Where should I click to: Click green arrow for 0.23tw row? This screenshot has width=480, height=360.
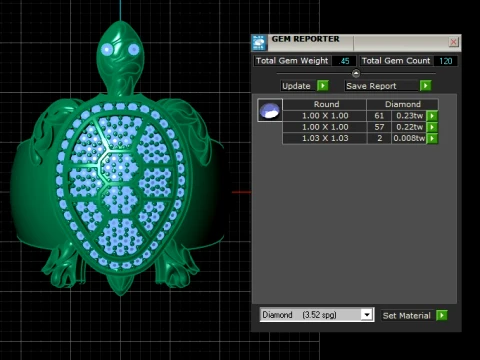(x=432, y=116)
